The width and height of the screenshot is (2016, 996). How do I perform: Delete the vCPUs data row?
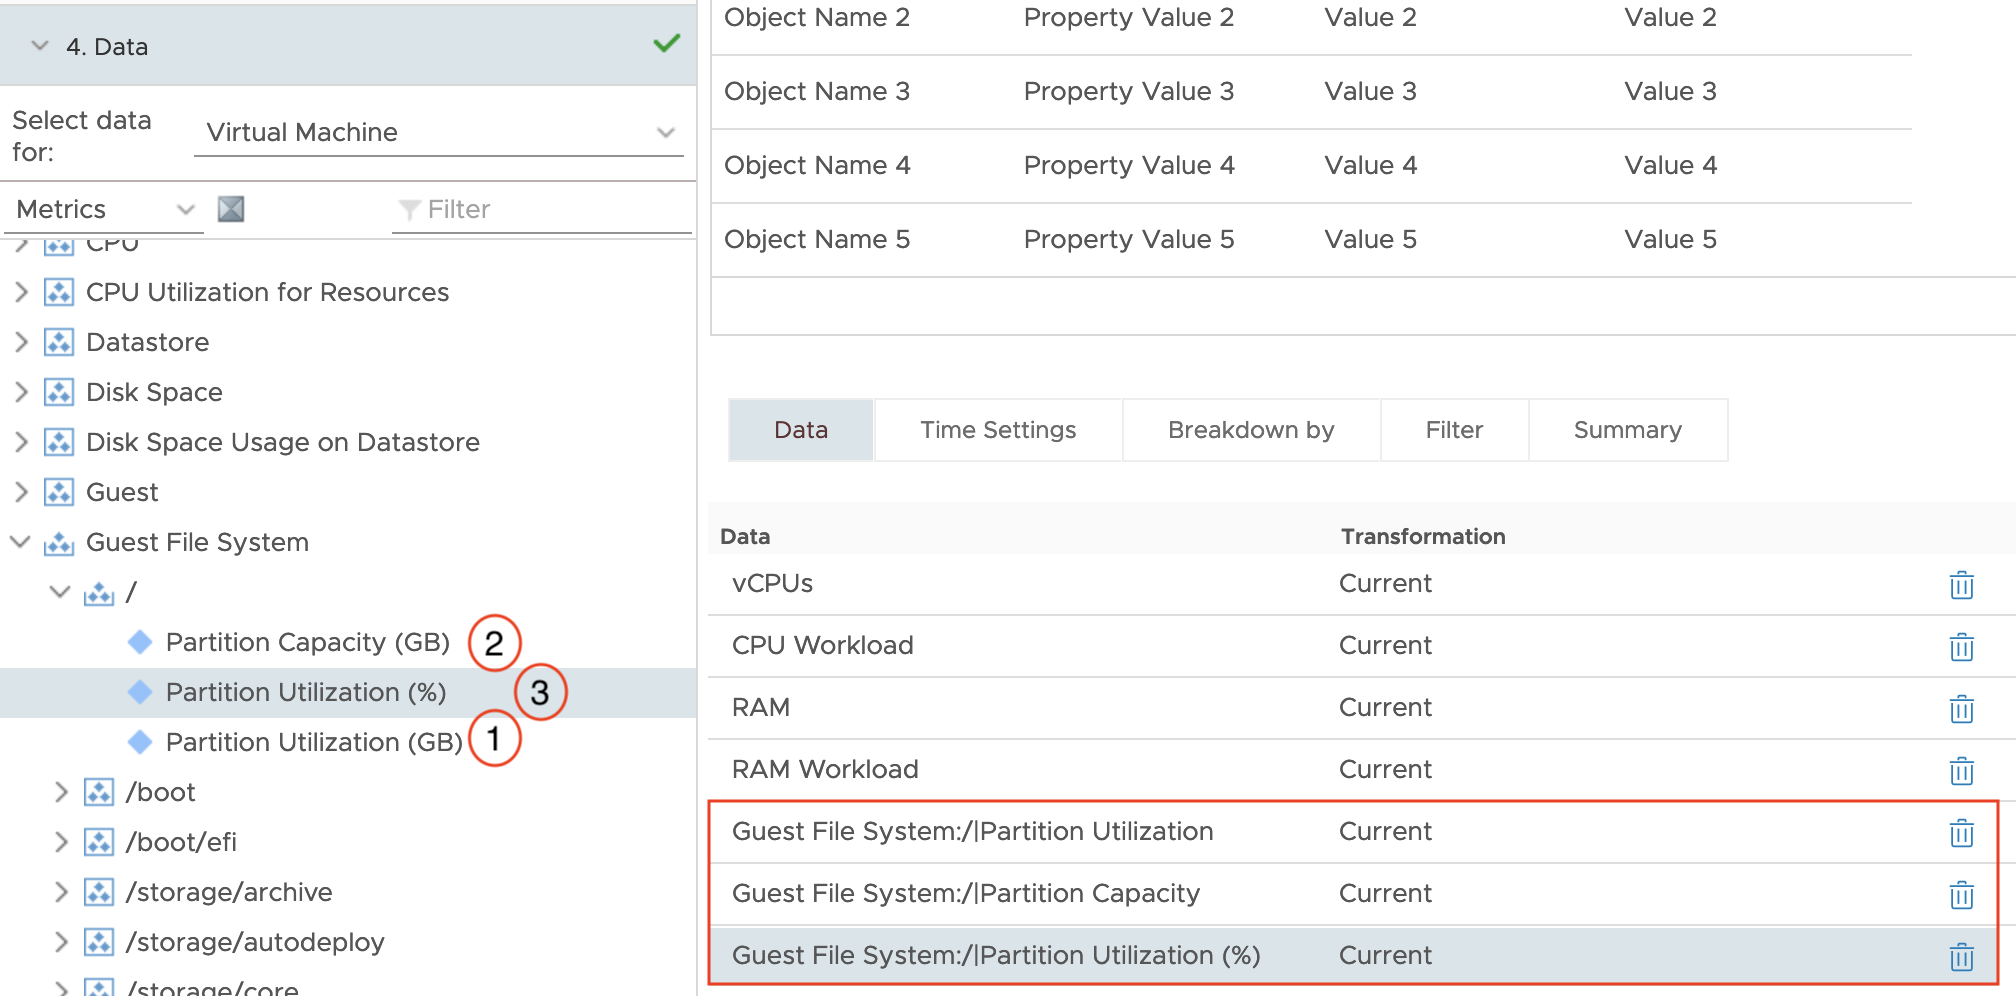[x=1961, y=585]
